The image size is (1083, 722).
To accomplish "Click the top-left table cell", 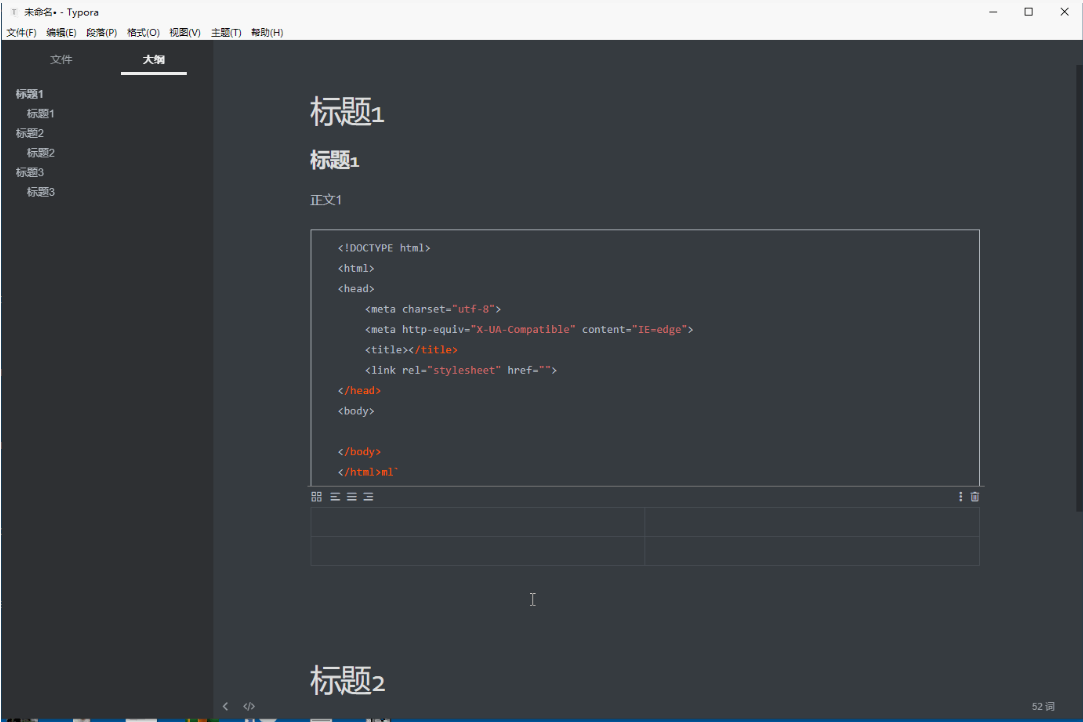I will (477, 522).
